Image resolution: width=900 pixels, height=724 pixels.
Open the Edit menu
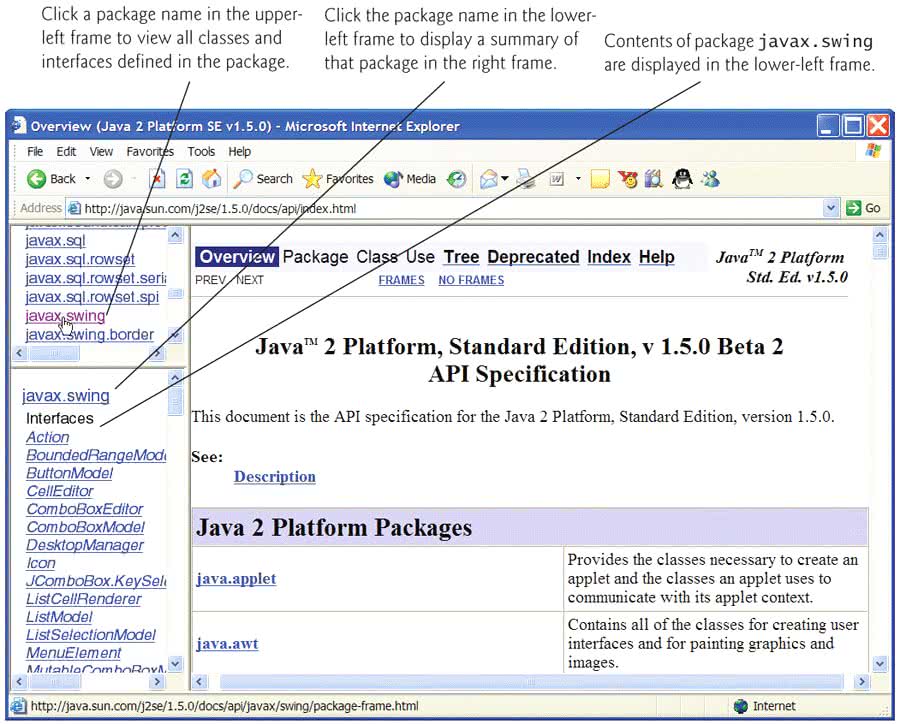pos(66,152)
